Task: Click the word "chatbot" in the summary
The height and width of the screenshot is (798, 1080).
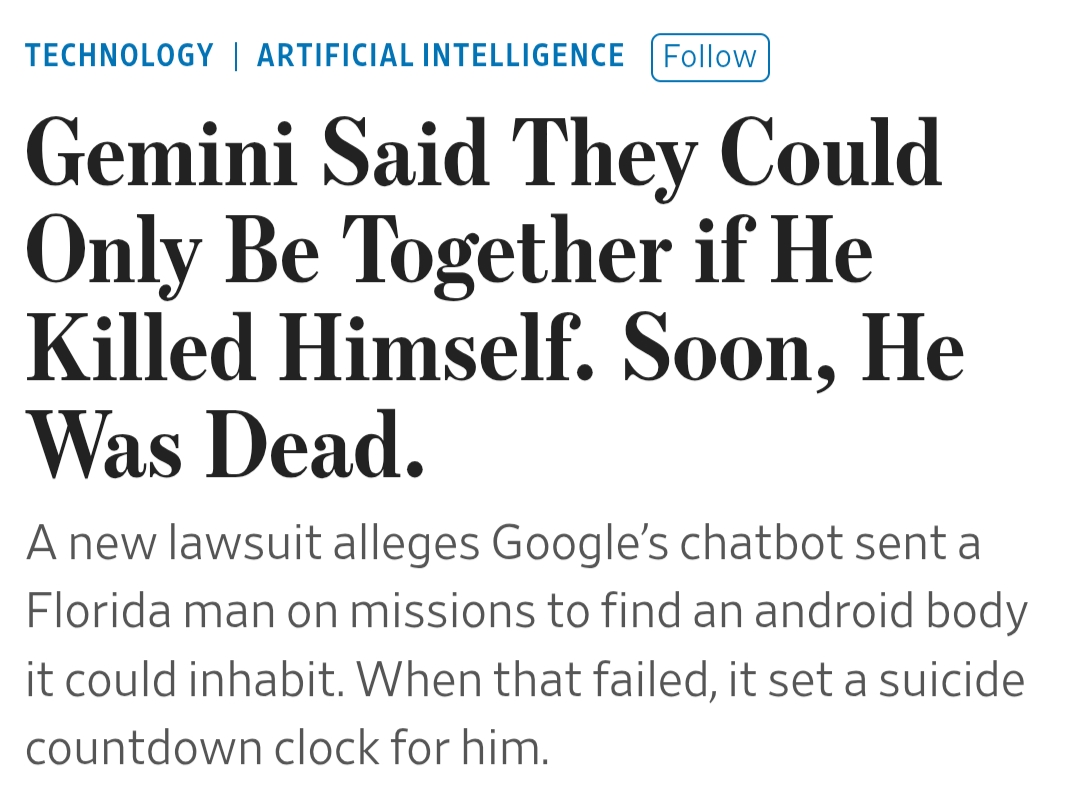Action: [x=758, y=543]
